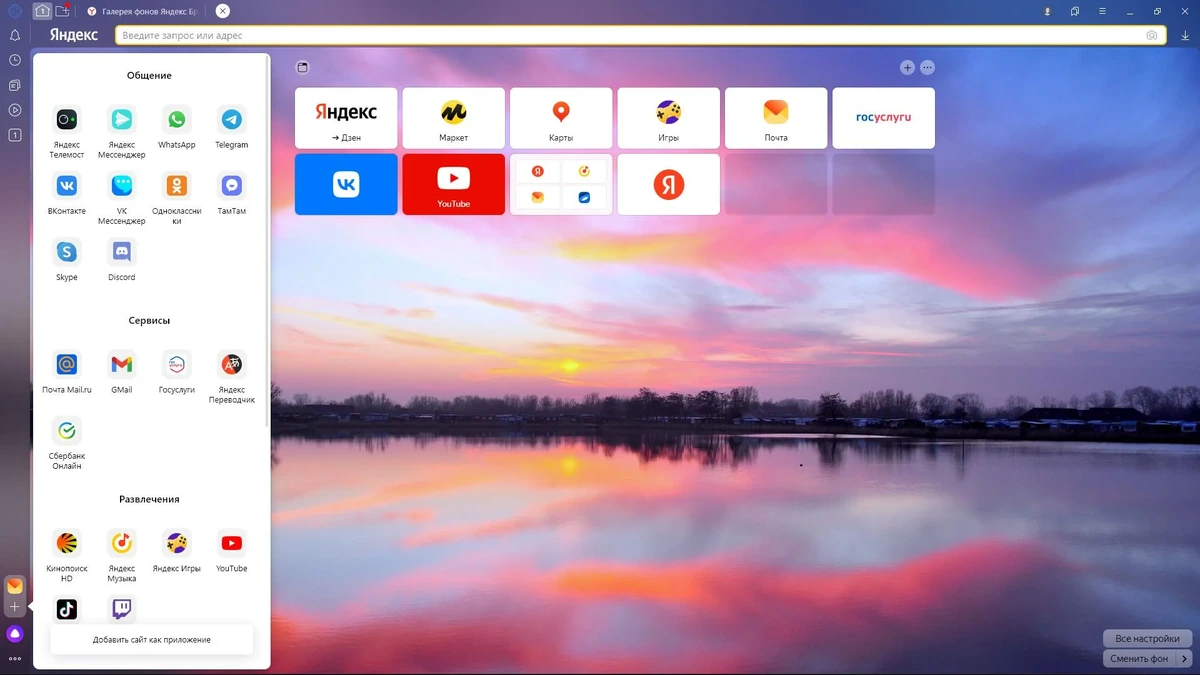
Task: Expand arrow next to Сменить фон
Action: tap(1185, 659)
